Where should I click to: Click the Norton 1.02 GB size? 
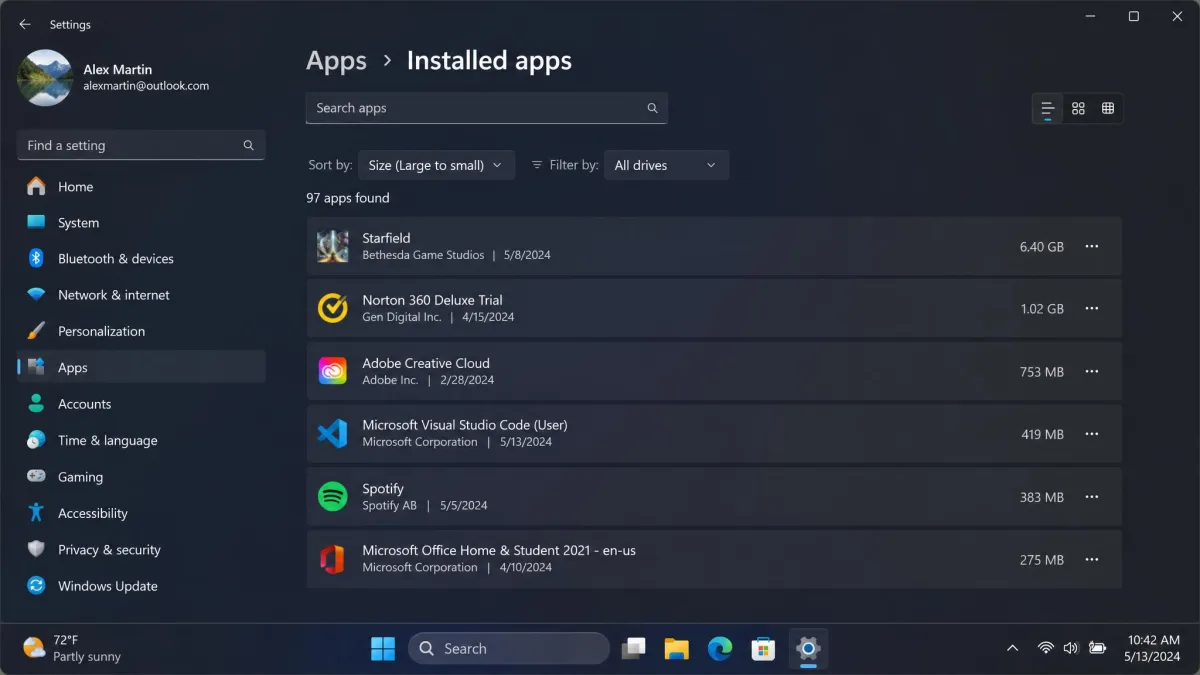(1042, 309)
